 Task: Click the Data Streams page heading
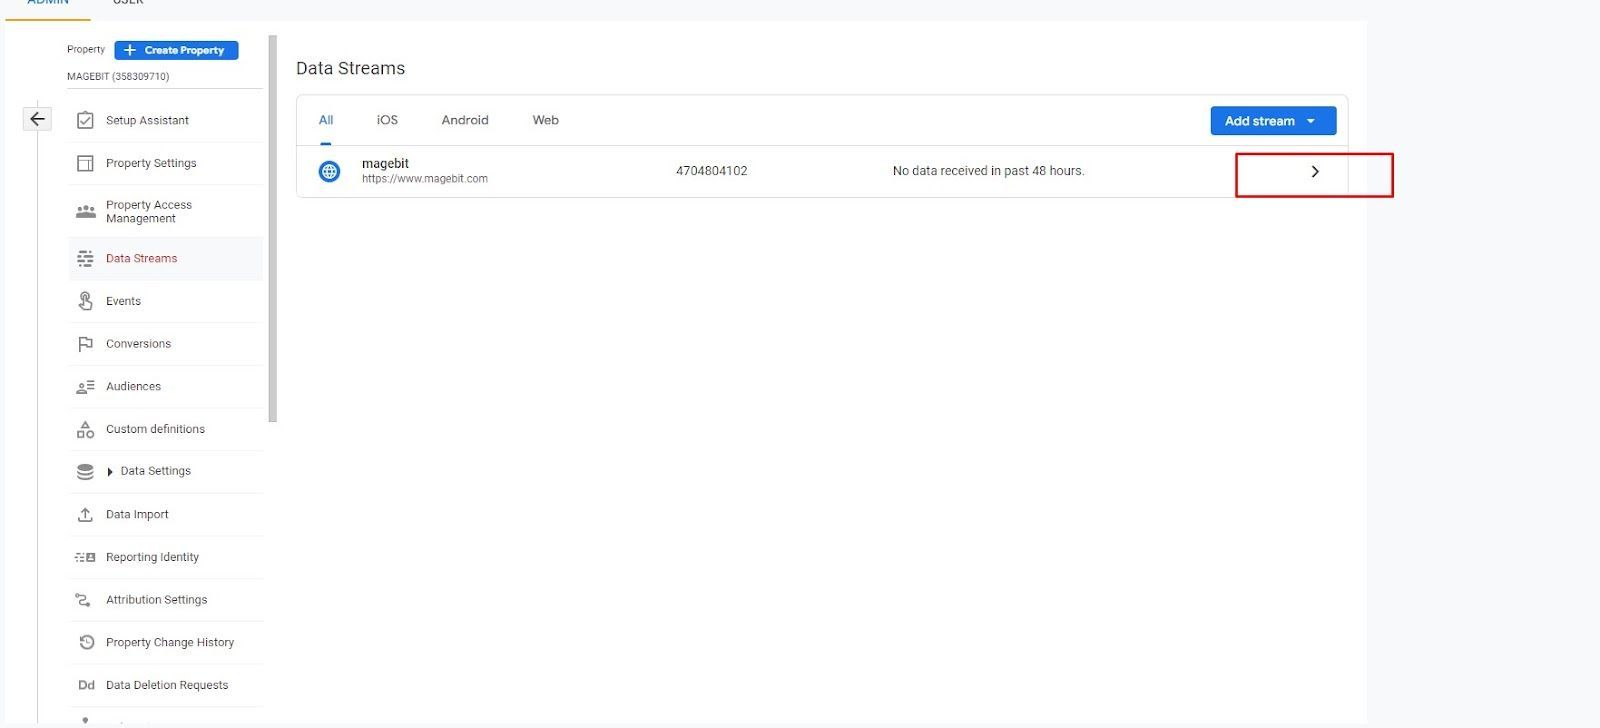(350, 68)
